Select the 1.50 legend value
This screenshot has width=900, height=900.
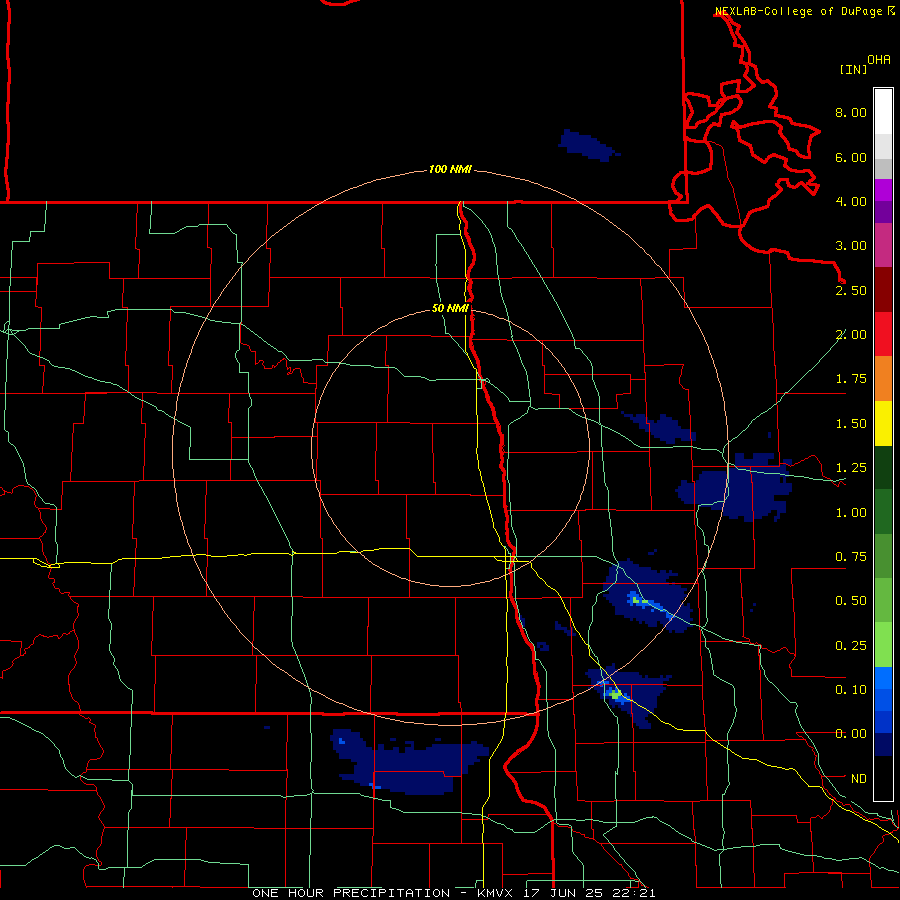[x=851, y=424]
